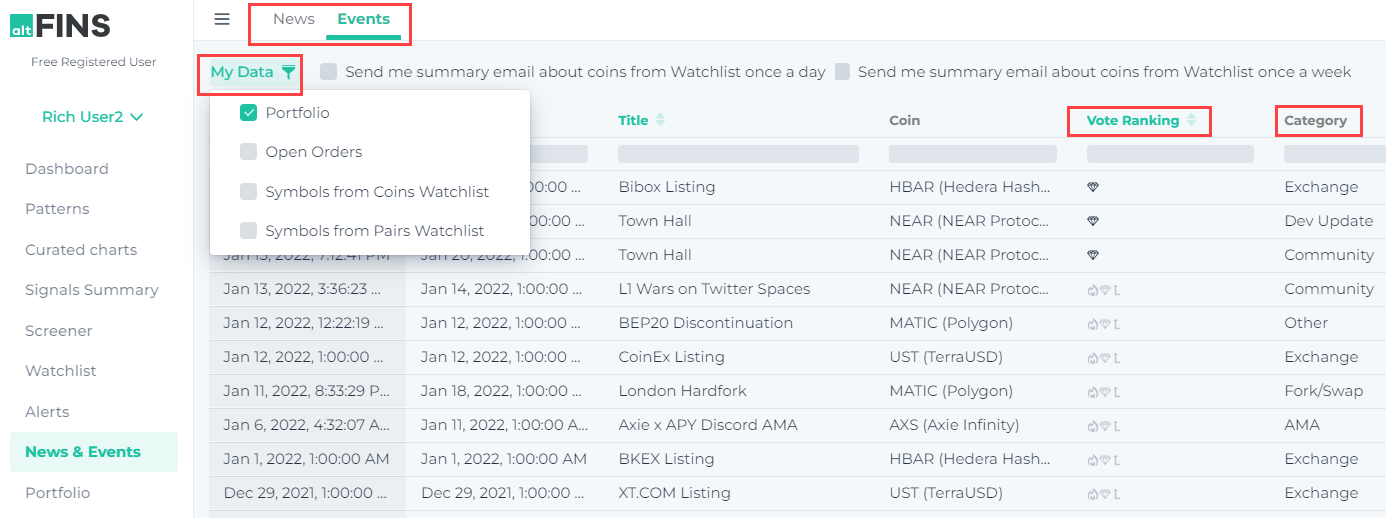Click vote icons for London Hardfork row
1386x518 pixels.
[x=1104, y=391]
